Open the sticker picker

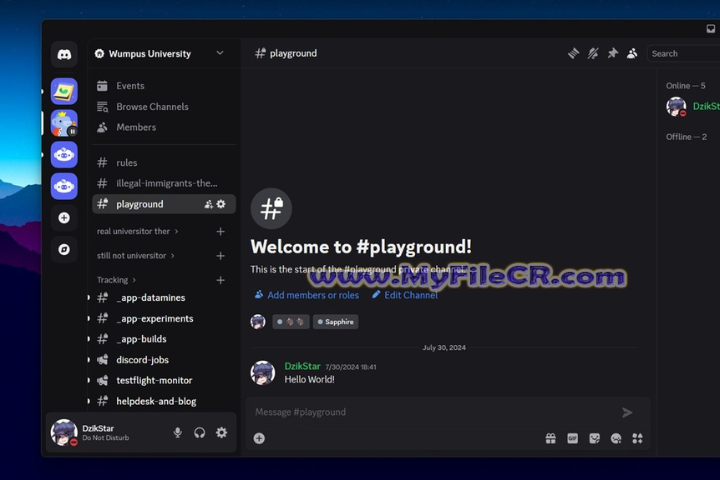coord(595,439)
